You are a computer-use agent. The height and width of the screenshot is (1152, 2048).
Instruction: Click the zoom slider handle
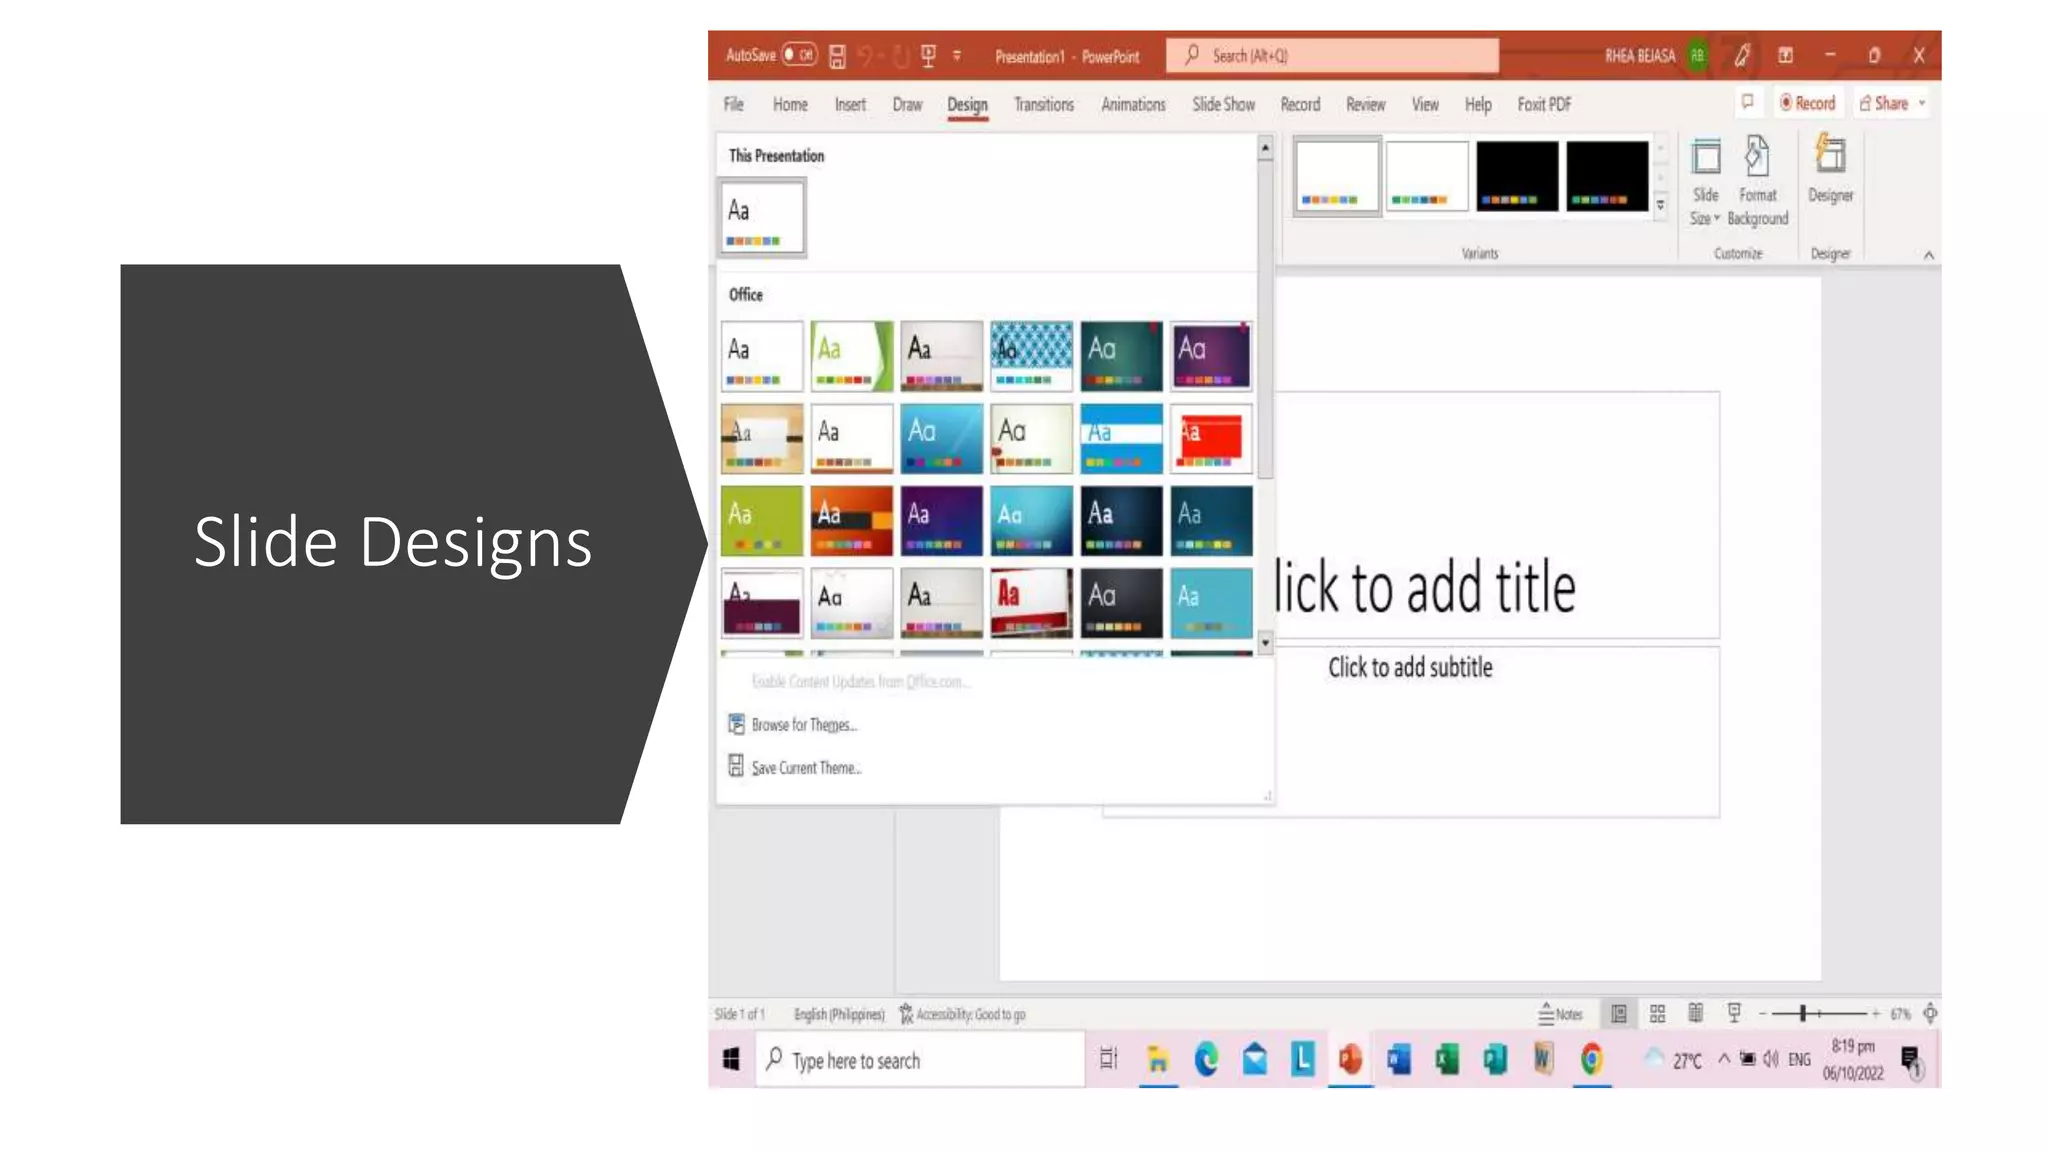[1803, 1014]
